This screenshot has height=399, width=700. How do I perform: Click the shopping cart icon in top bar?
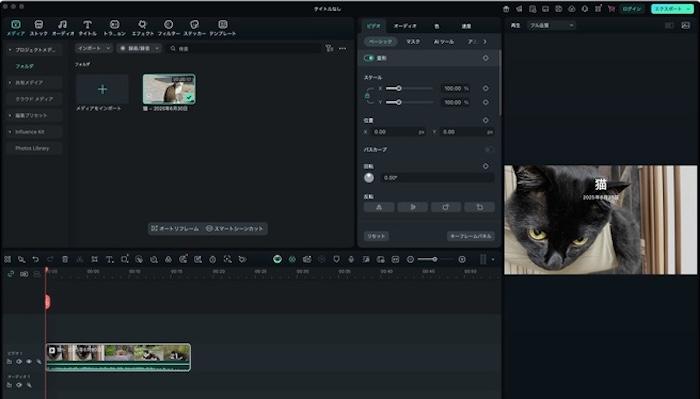611,8
